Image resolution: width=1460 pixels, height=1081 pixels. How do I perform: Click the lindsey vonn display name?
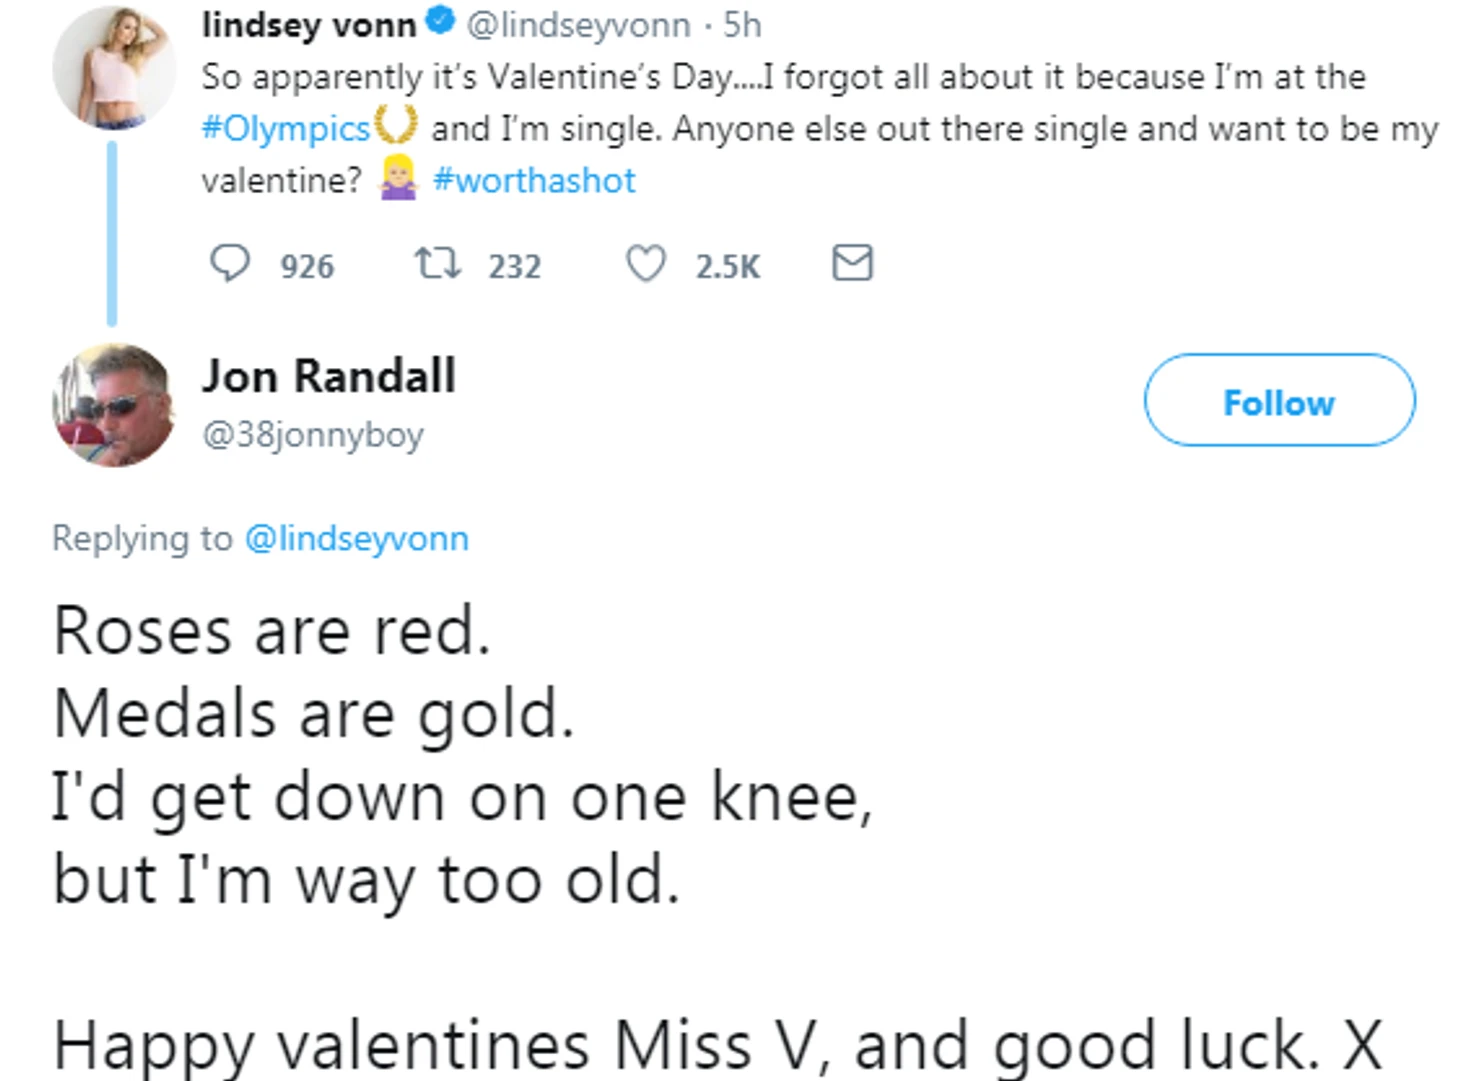pos(308,25)
